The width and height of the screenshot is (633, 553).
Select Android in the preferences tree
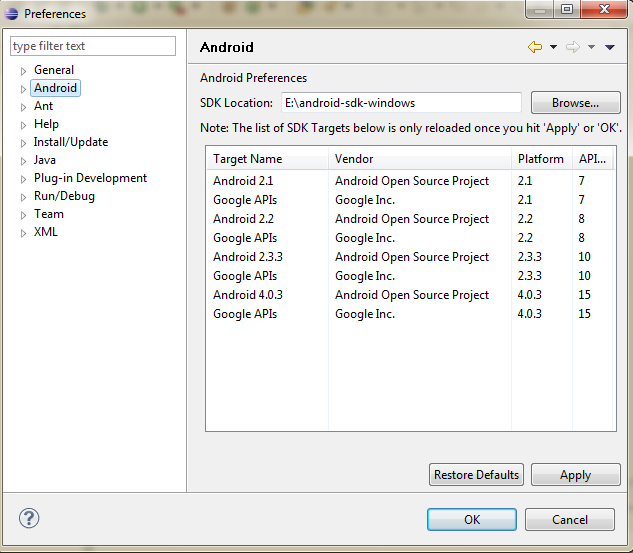click(x=55, y=88)
